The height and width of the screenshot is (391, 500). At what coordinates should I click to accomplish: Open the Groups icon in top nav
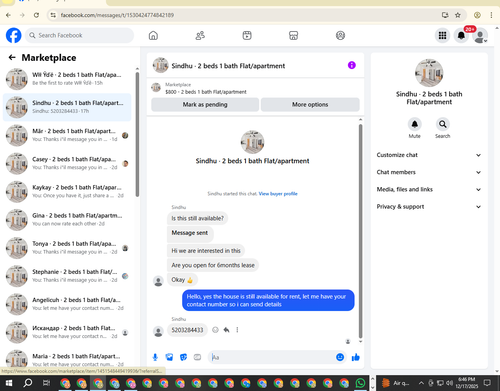(340, 35)
